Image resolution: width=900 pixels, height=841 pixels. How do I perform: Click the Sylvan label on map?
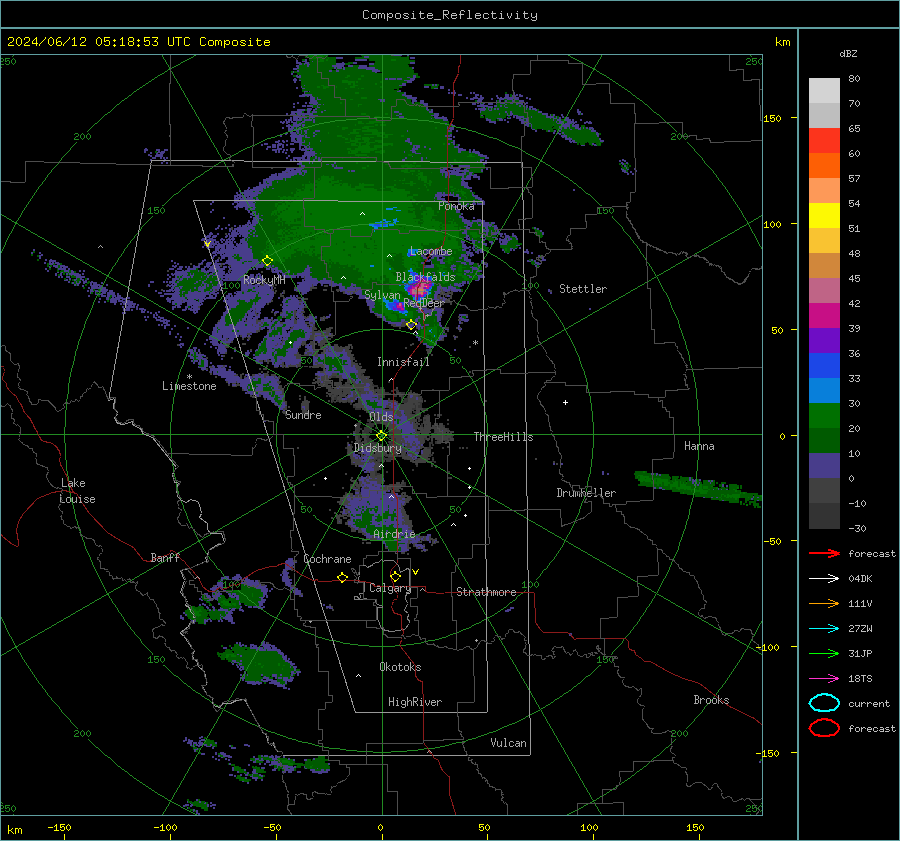click(382, 295)
